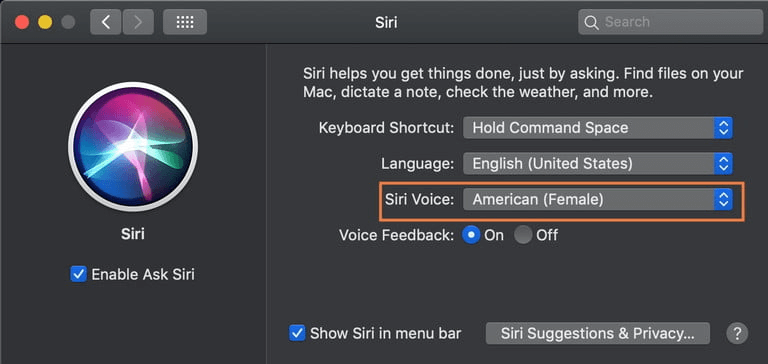Image resolution: width=768 pixels, height=364 pixels.
Task: Click the Siri Voice dropdown arrows
Action: (x=723, y=199)
